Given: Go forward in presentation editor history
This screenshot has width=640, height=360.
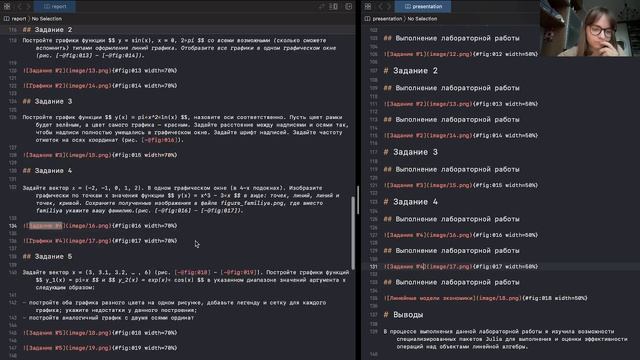Looking at the screenshot, I should (389, 6).
